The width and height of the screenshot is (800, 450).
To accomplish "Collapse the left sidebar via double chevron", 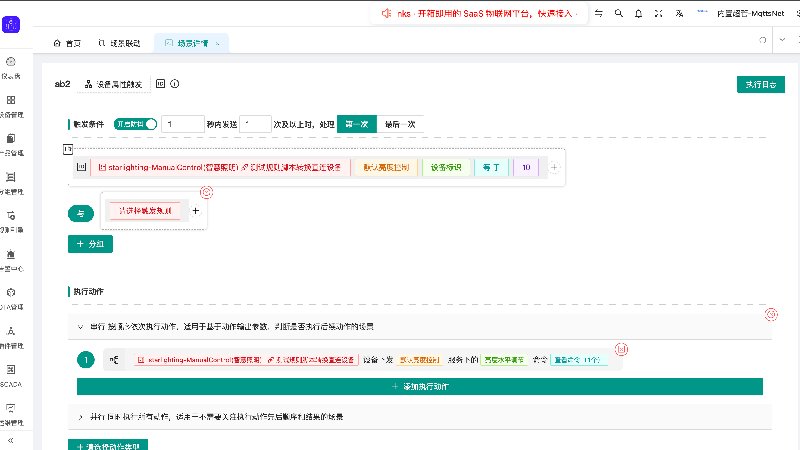I will [x=11, y=440].
